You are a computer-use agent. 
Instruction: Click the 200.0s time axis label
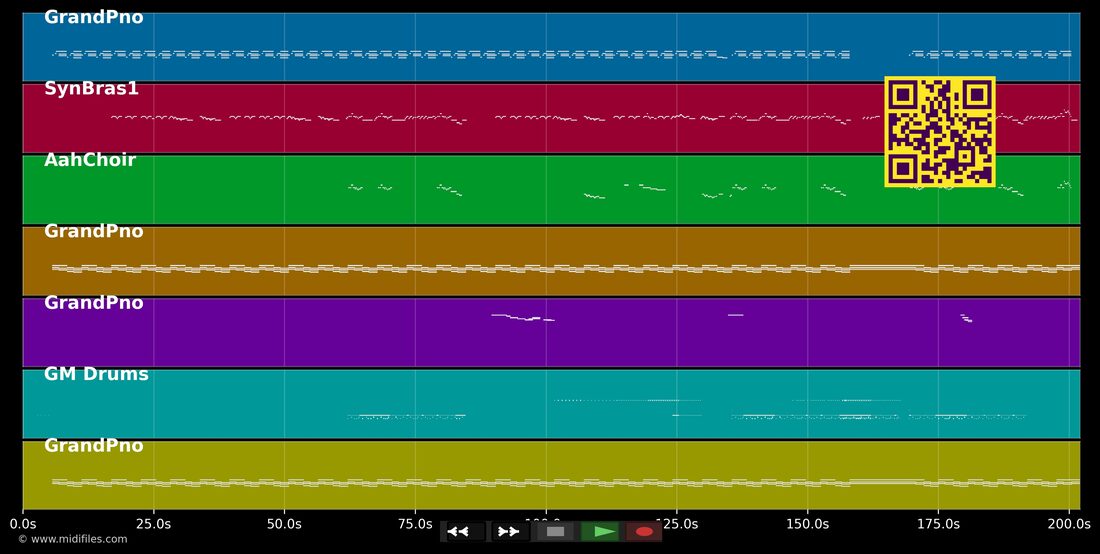pyautogui.click(x=1069, y=524)
